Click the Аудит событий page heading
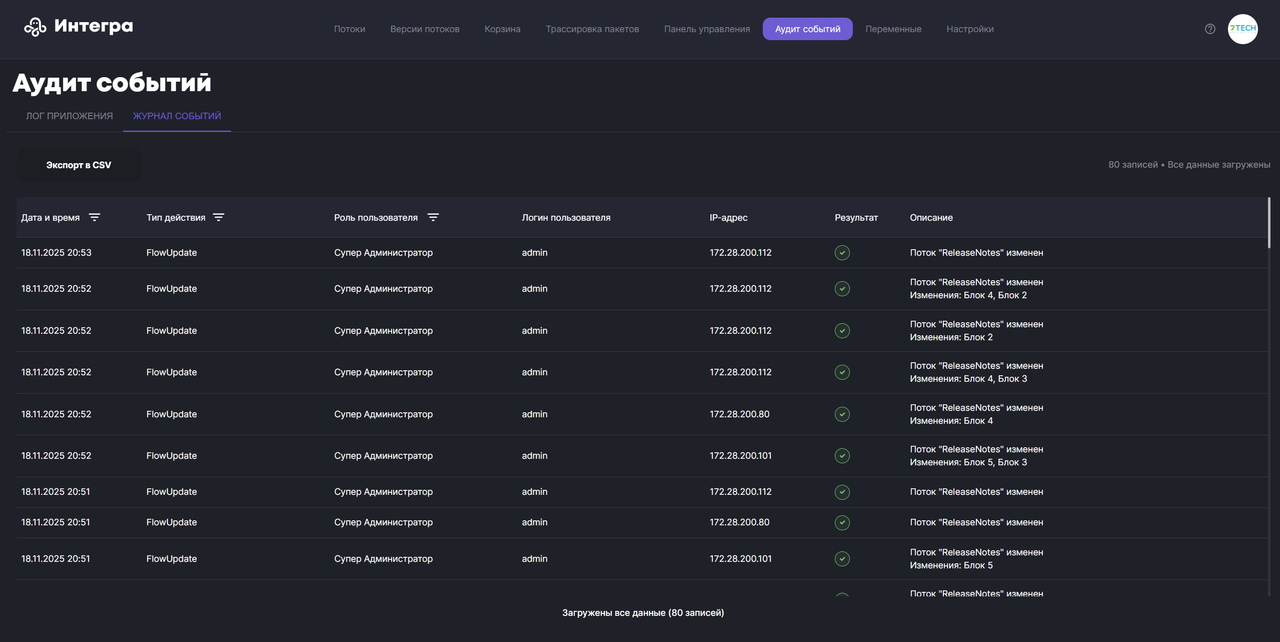 tap(112, 83)
